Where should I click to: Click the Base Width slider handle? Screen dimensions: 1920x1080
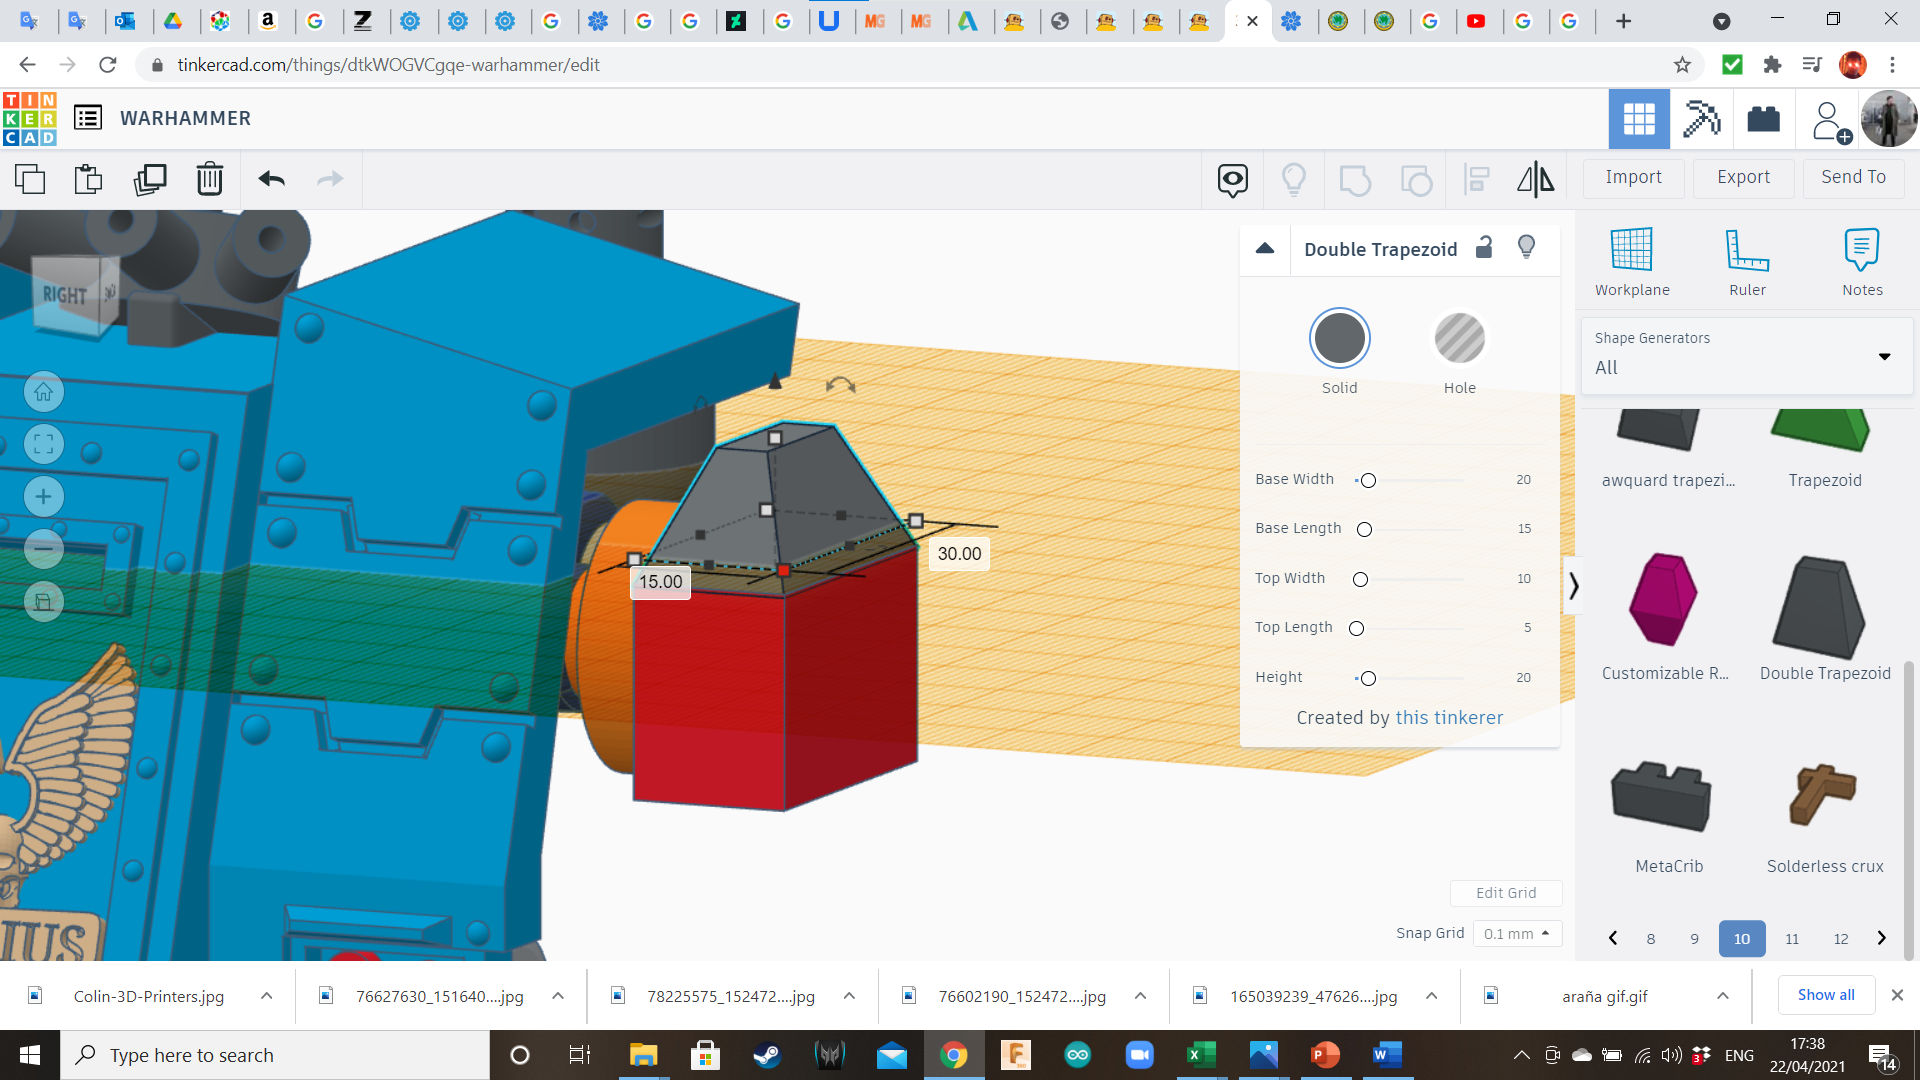(1368, 480)
